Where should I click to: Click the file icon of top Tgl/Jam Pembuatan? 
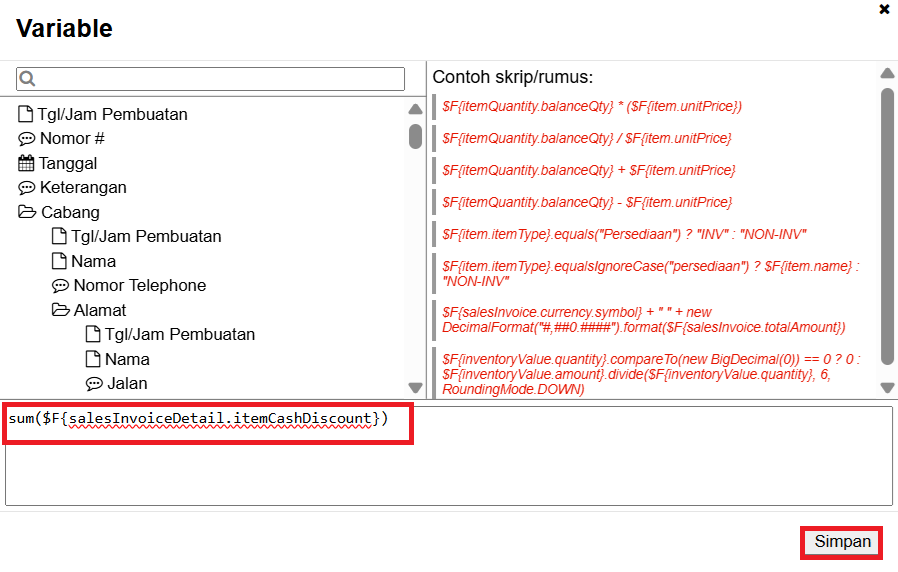coord(26,114)
